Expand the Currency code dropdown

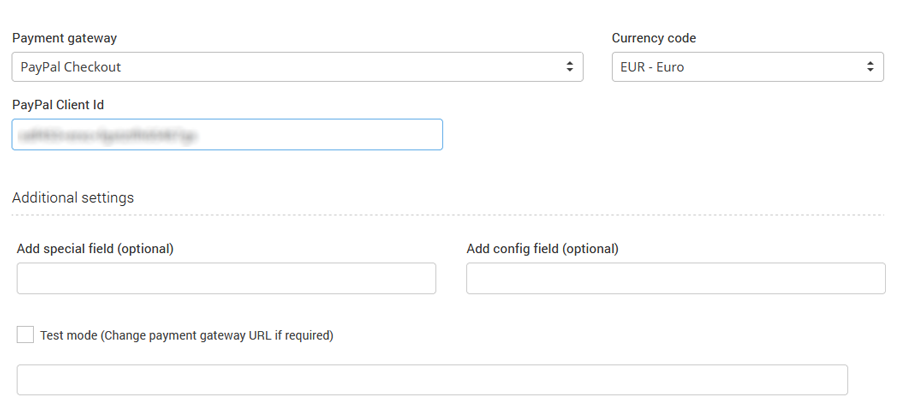[747, 67]
